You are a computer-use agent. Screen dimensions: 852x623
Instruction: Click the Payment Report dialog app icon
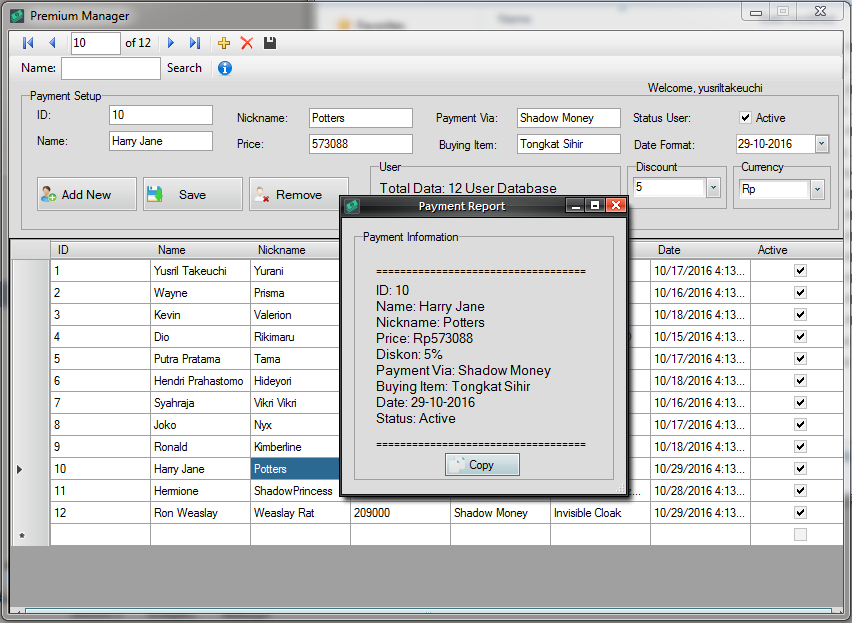coord(352,206)
